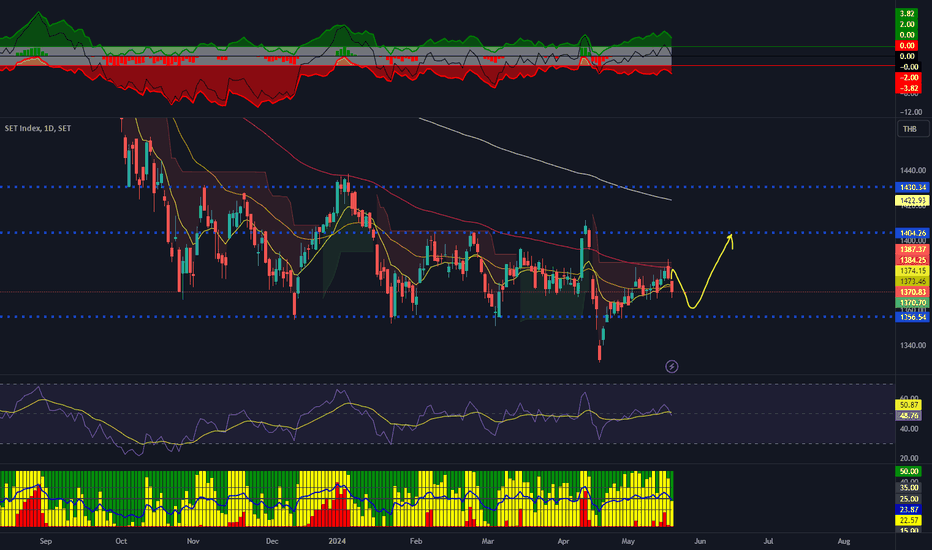Click the Feb label on time axis
Image resolution: width=932 pixels, height=550 pixels.
(416, 542)
